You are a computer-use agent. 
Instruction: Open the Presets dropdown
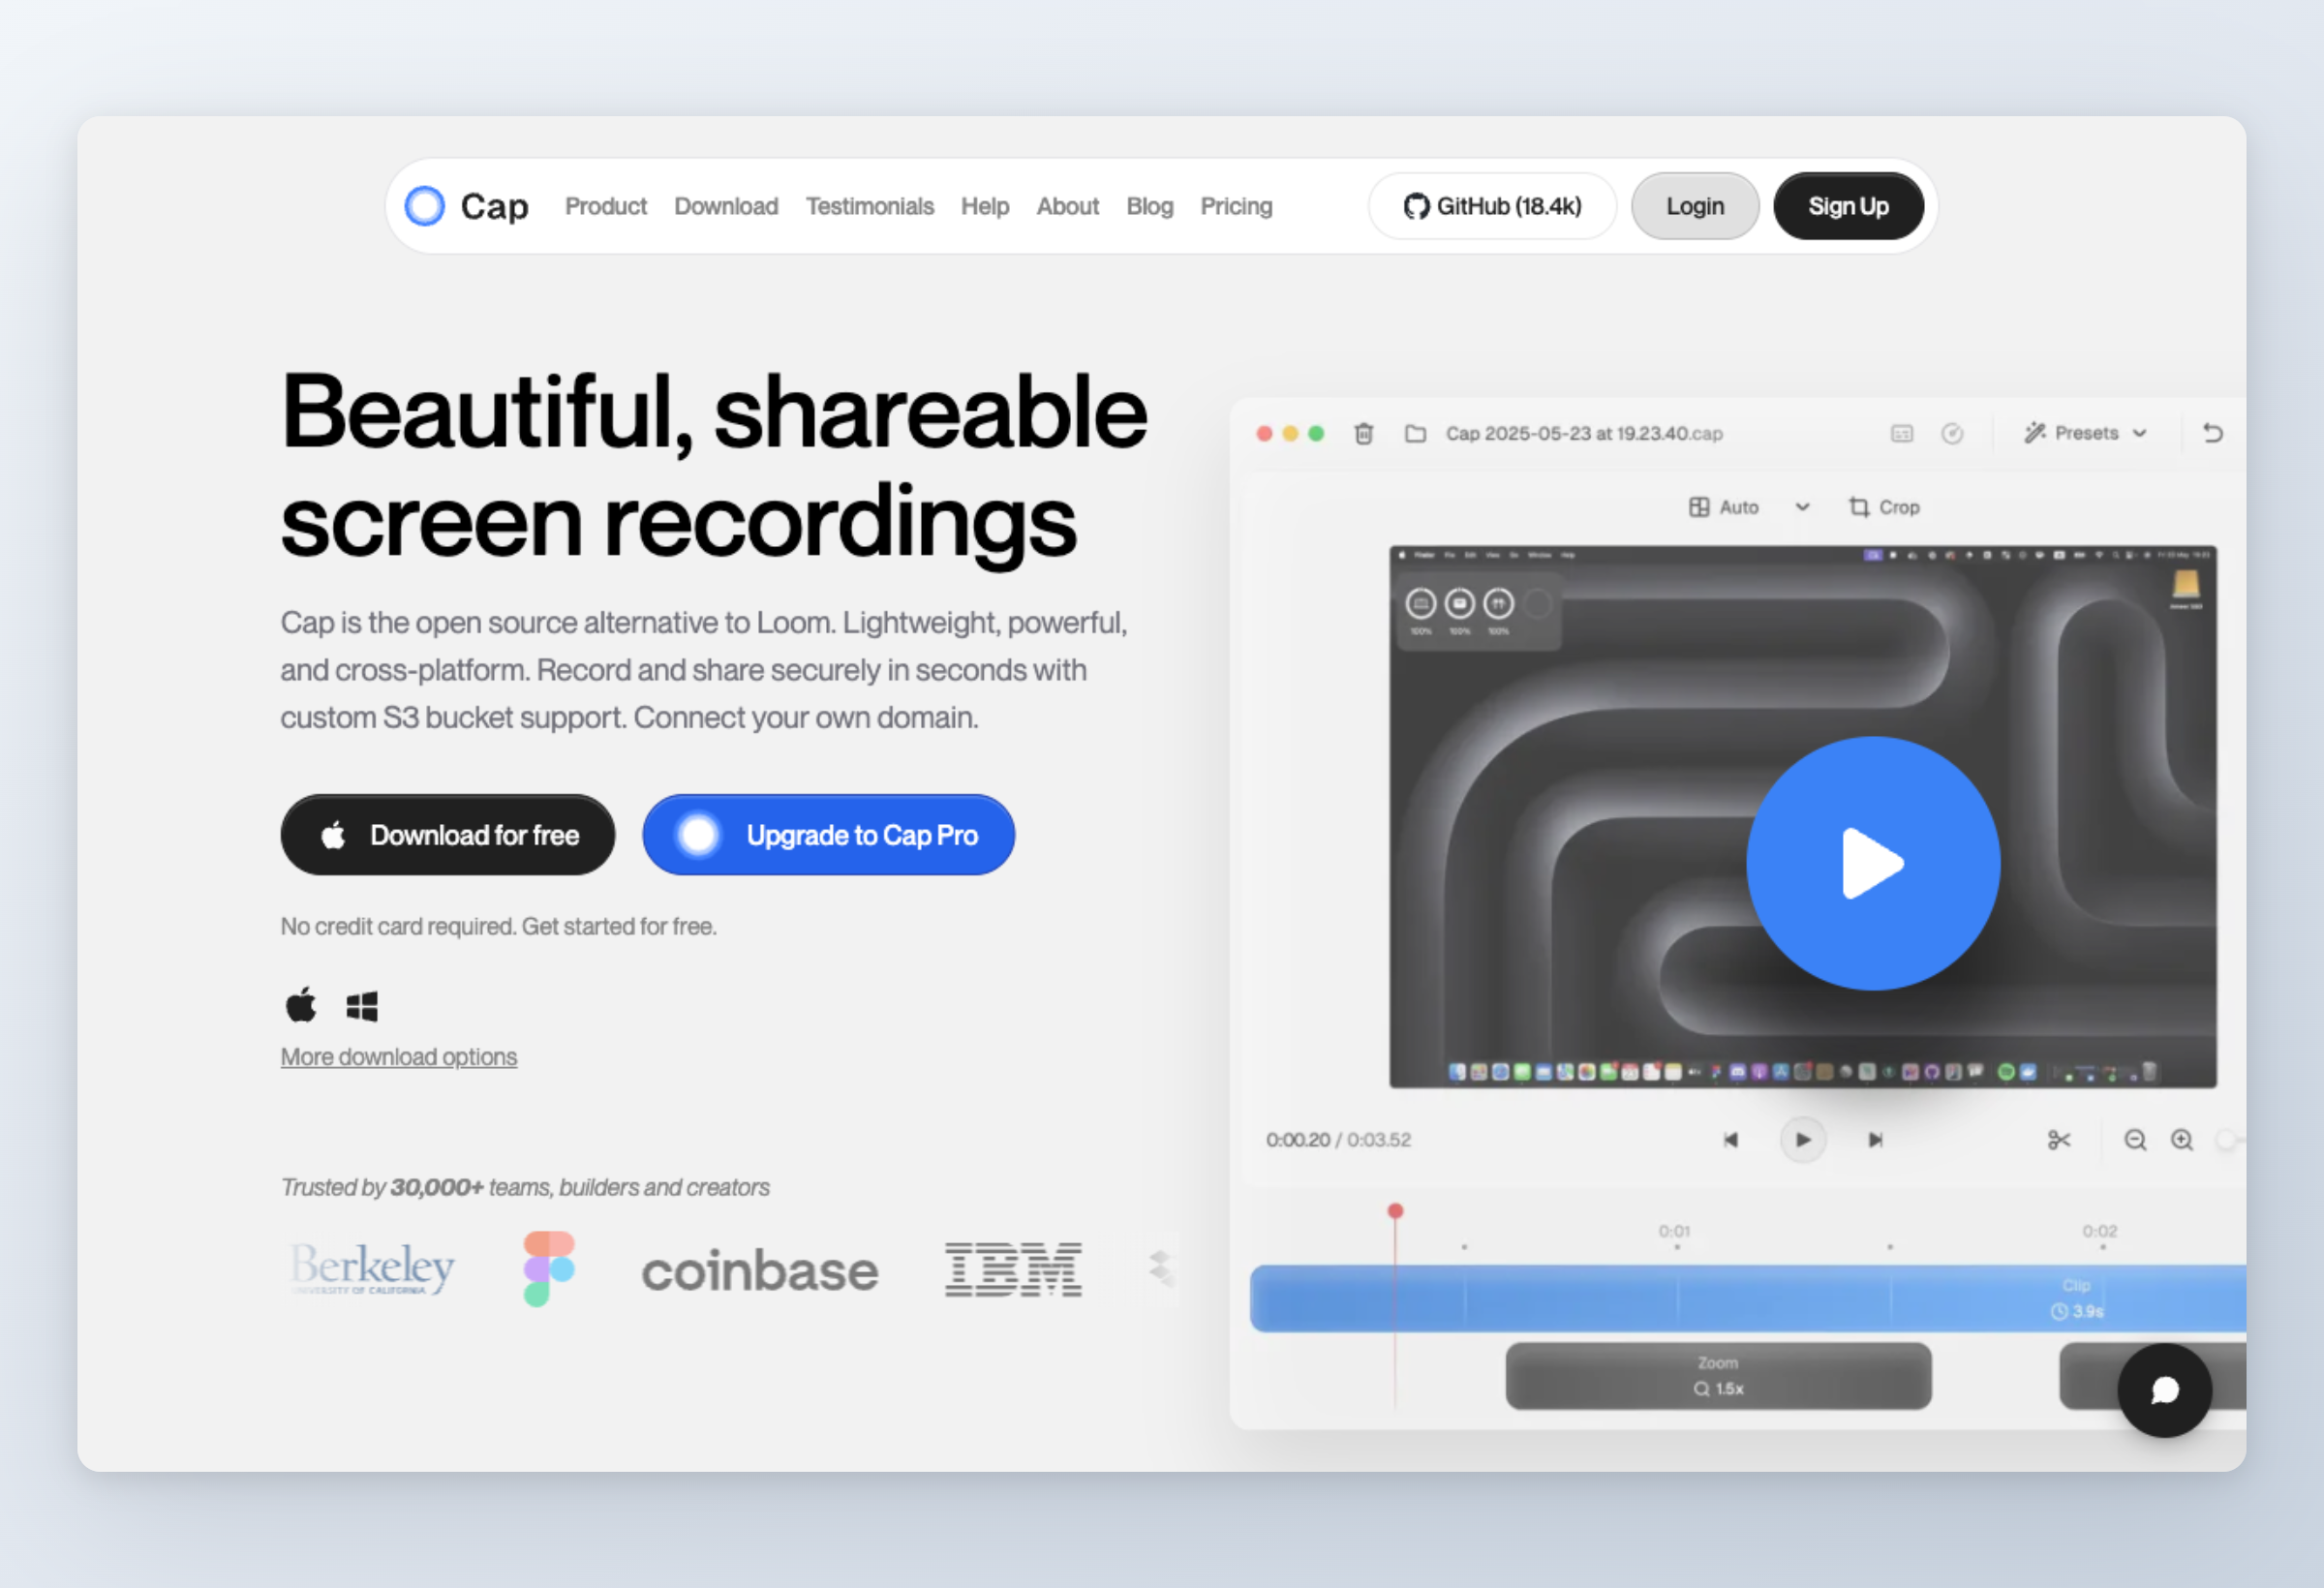click(x=2086, y=433)
